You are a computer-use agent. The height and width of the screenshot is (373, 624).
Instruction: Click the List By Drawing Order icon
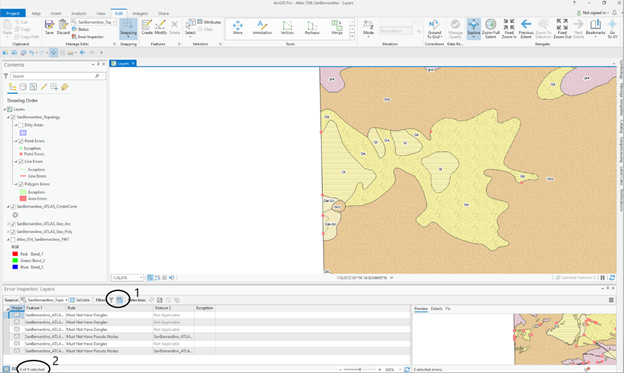click(x=12, y=87)
